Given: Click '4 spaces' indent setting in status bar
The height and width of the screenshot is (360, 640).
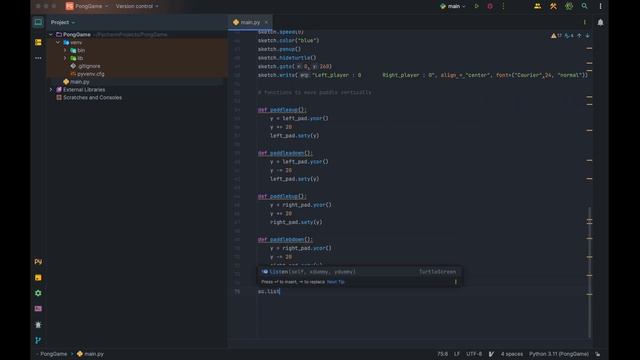Looking at the screenshot, I should pyautogui.click(x=512, y=354).
